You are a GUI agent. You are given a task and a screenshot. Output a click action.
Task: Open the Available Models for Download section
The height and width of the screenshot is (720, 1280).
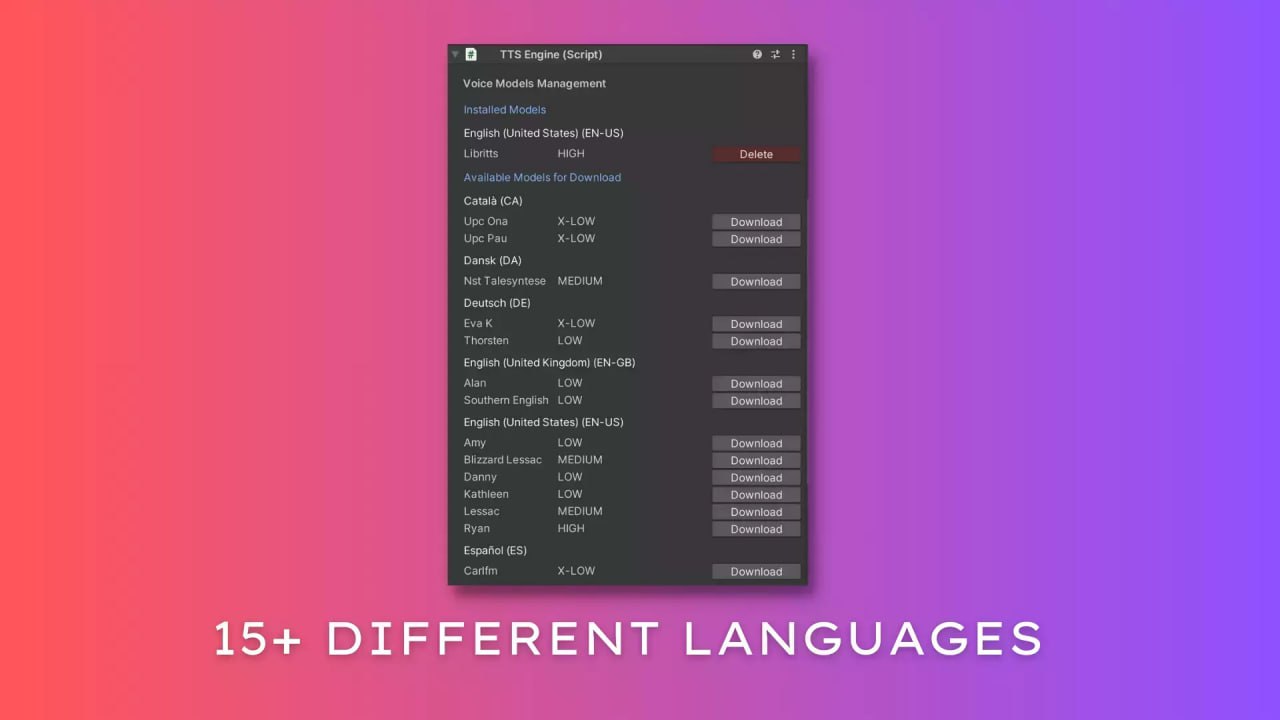pos(542,177)
